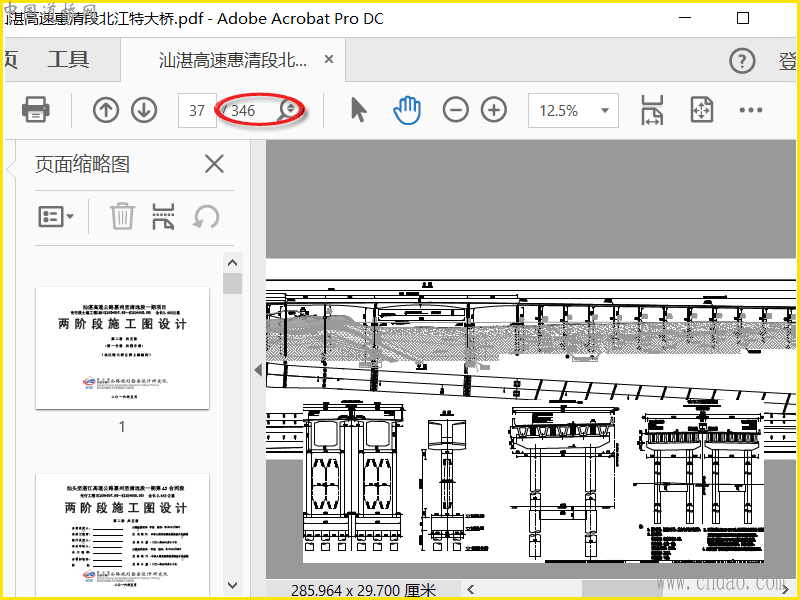This screenshot has height=600, width=800.
Task: Go to next page with down arrow
Action: click(144, 110)
